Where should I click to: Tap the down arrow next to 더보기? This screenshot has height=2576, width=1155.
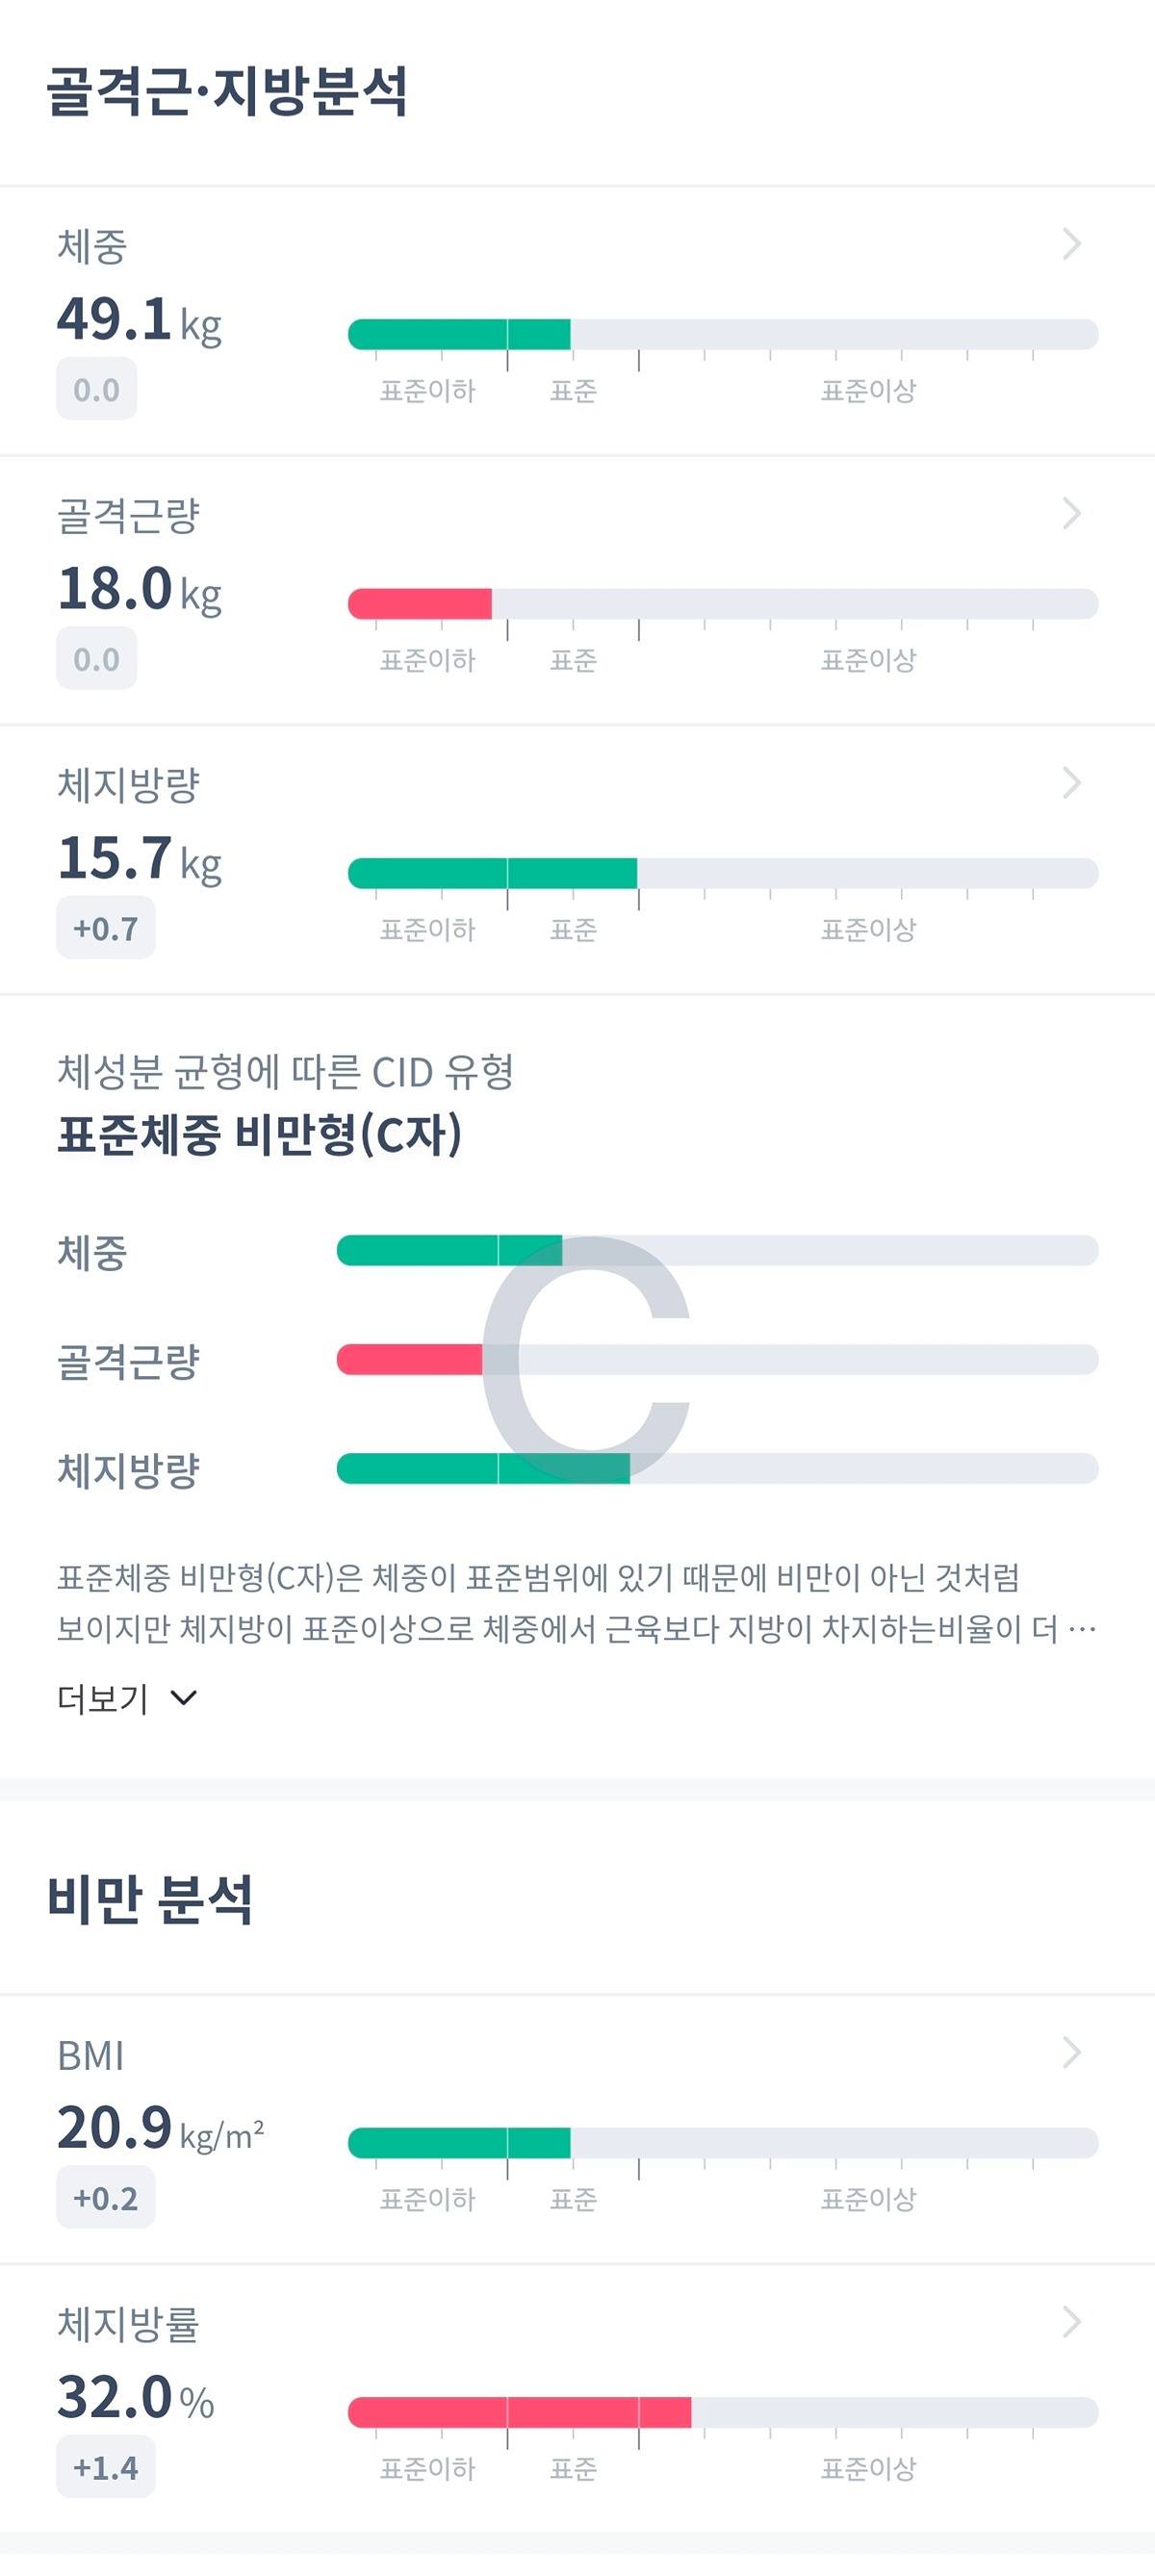pos(184,1698)
